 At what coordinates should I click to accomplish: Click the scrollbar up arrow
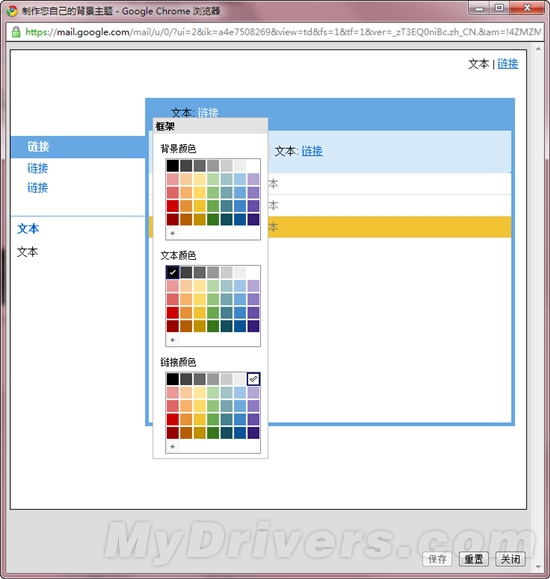pyautogui.click(x=538, y=49)
